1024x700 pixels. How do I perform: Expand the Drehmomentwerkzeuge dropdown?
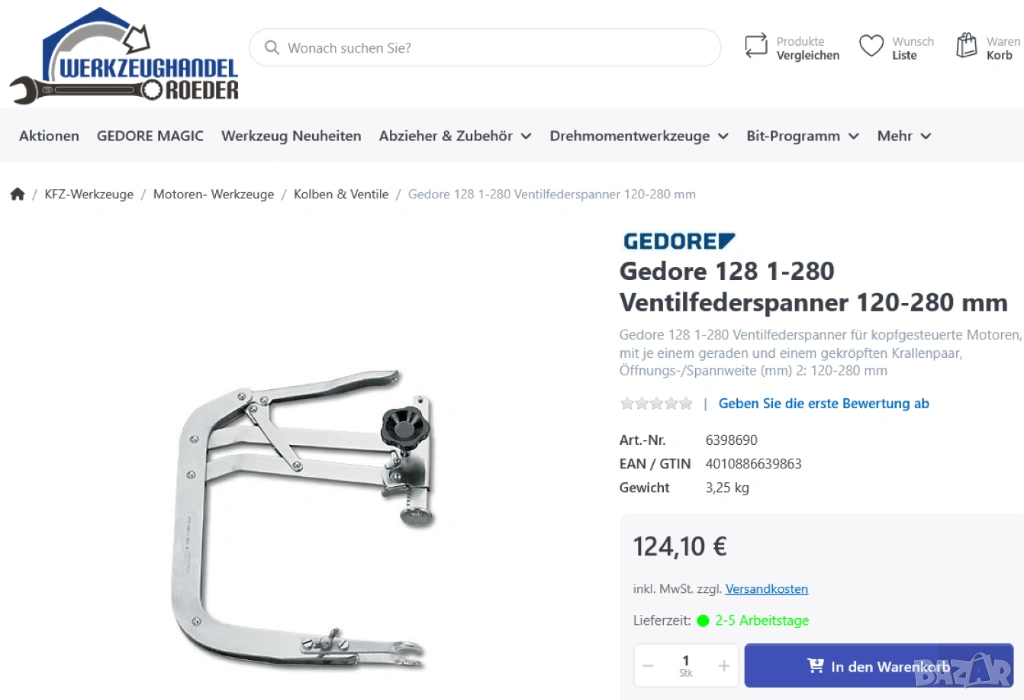639,136
